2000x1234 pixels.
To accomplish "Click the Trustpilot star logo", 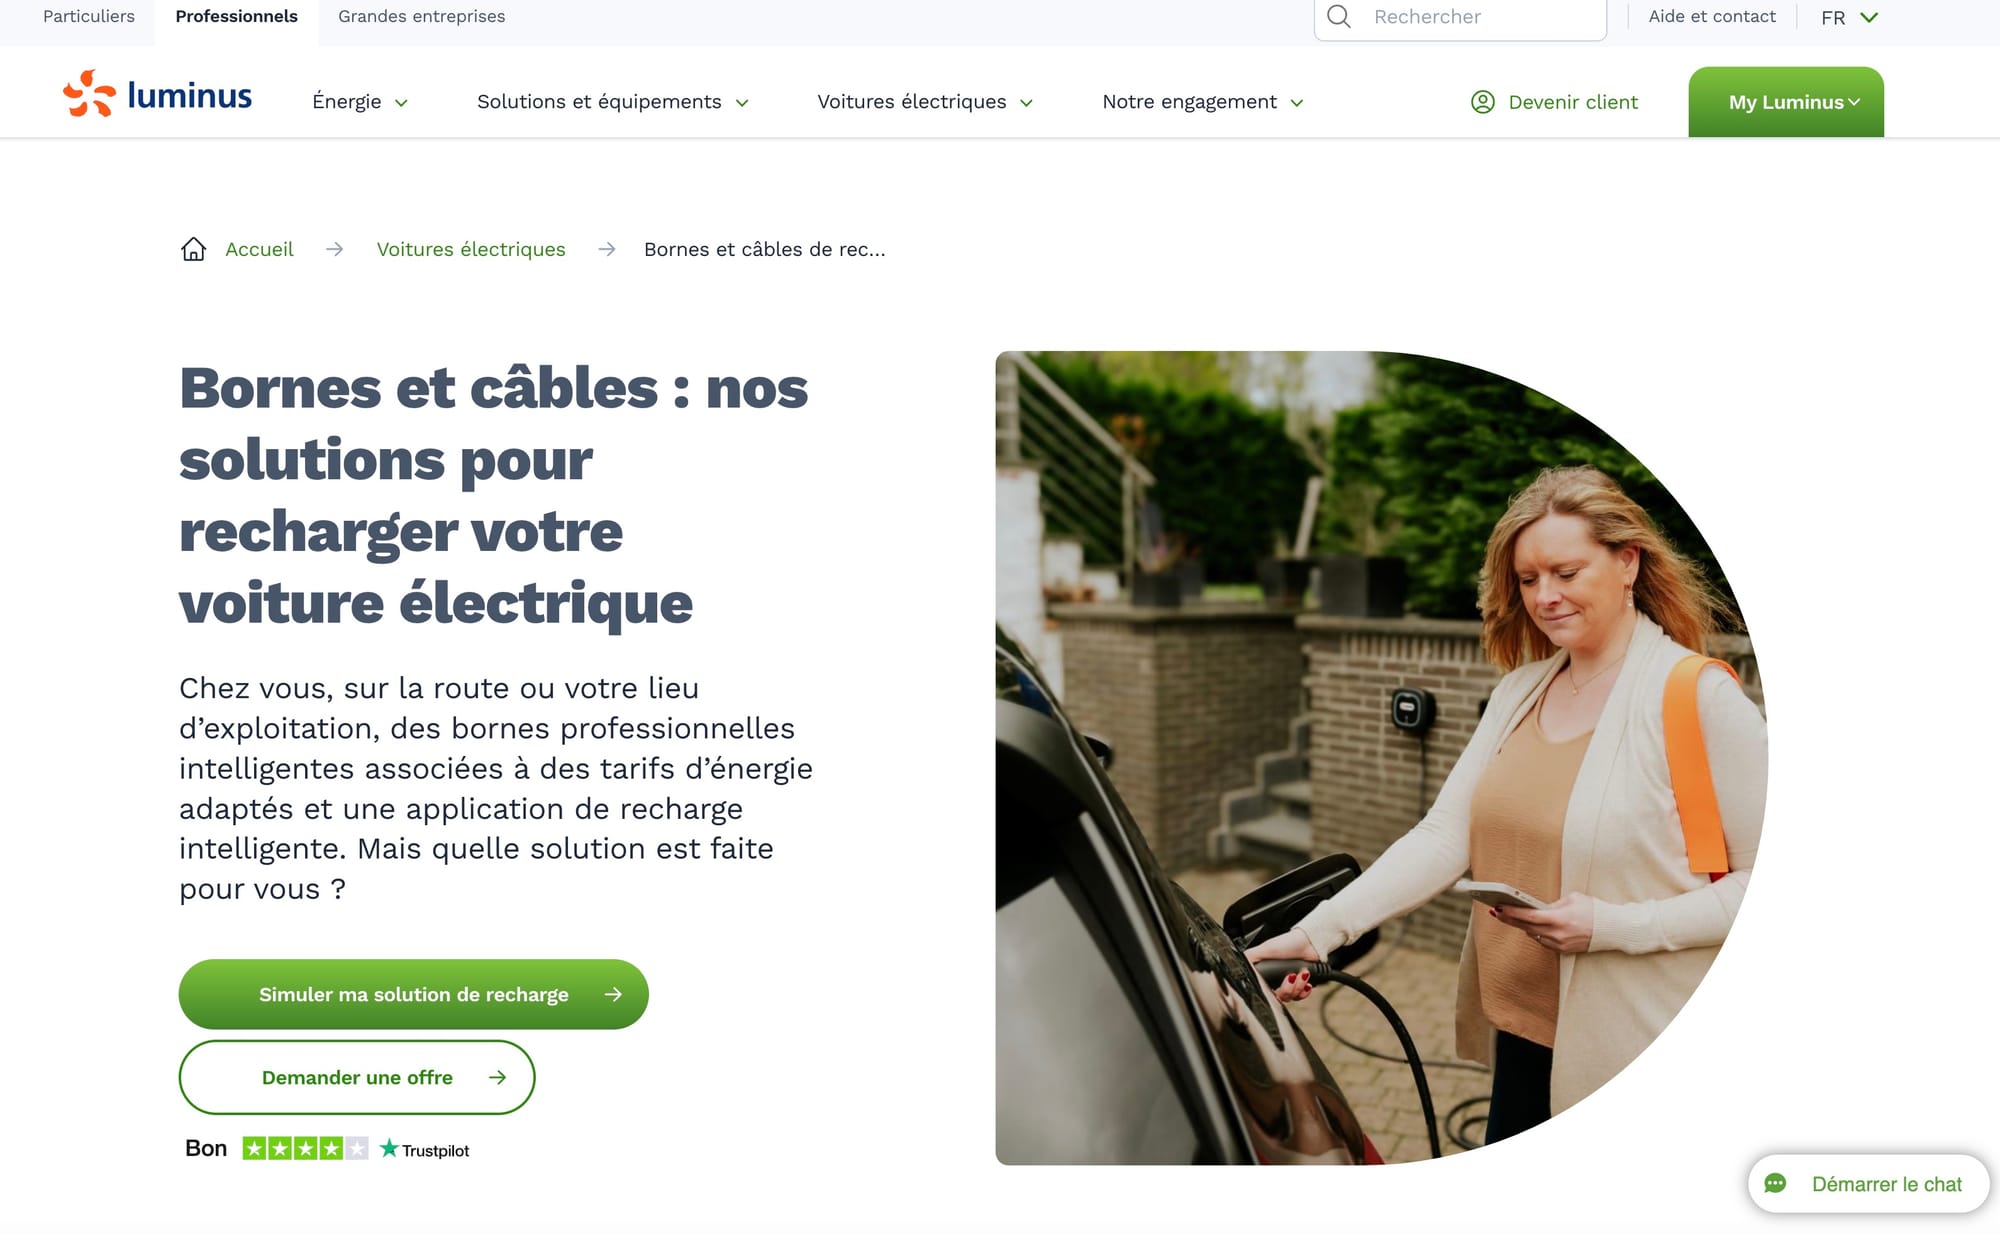I will [389, 1148].
